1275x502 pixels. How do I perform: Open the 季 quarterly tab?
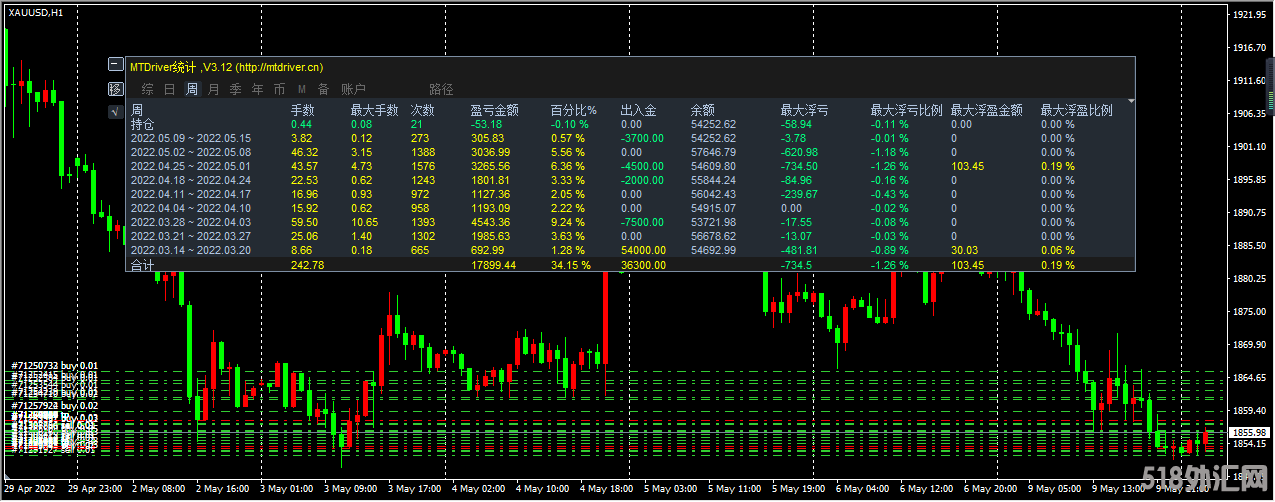(x=236, y=90)
